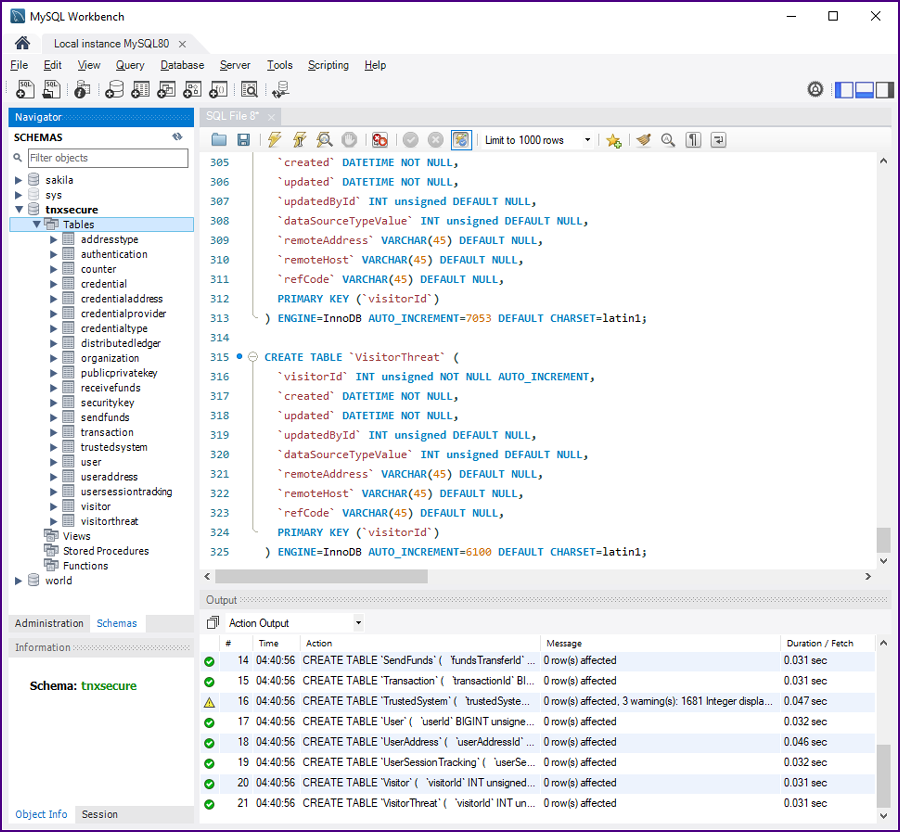Expand the sys schema
Viewport: 900px width, 832px height.
pyautogui.click(x=18, y=195)
